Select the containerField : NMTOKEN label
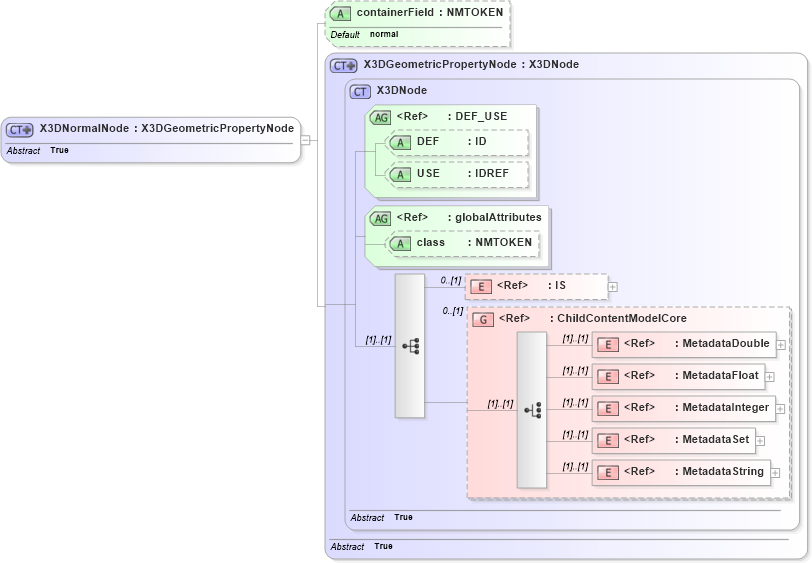812x563 pixels. tap(430, 12)
